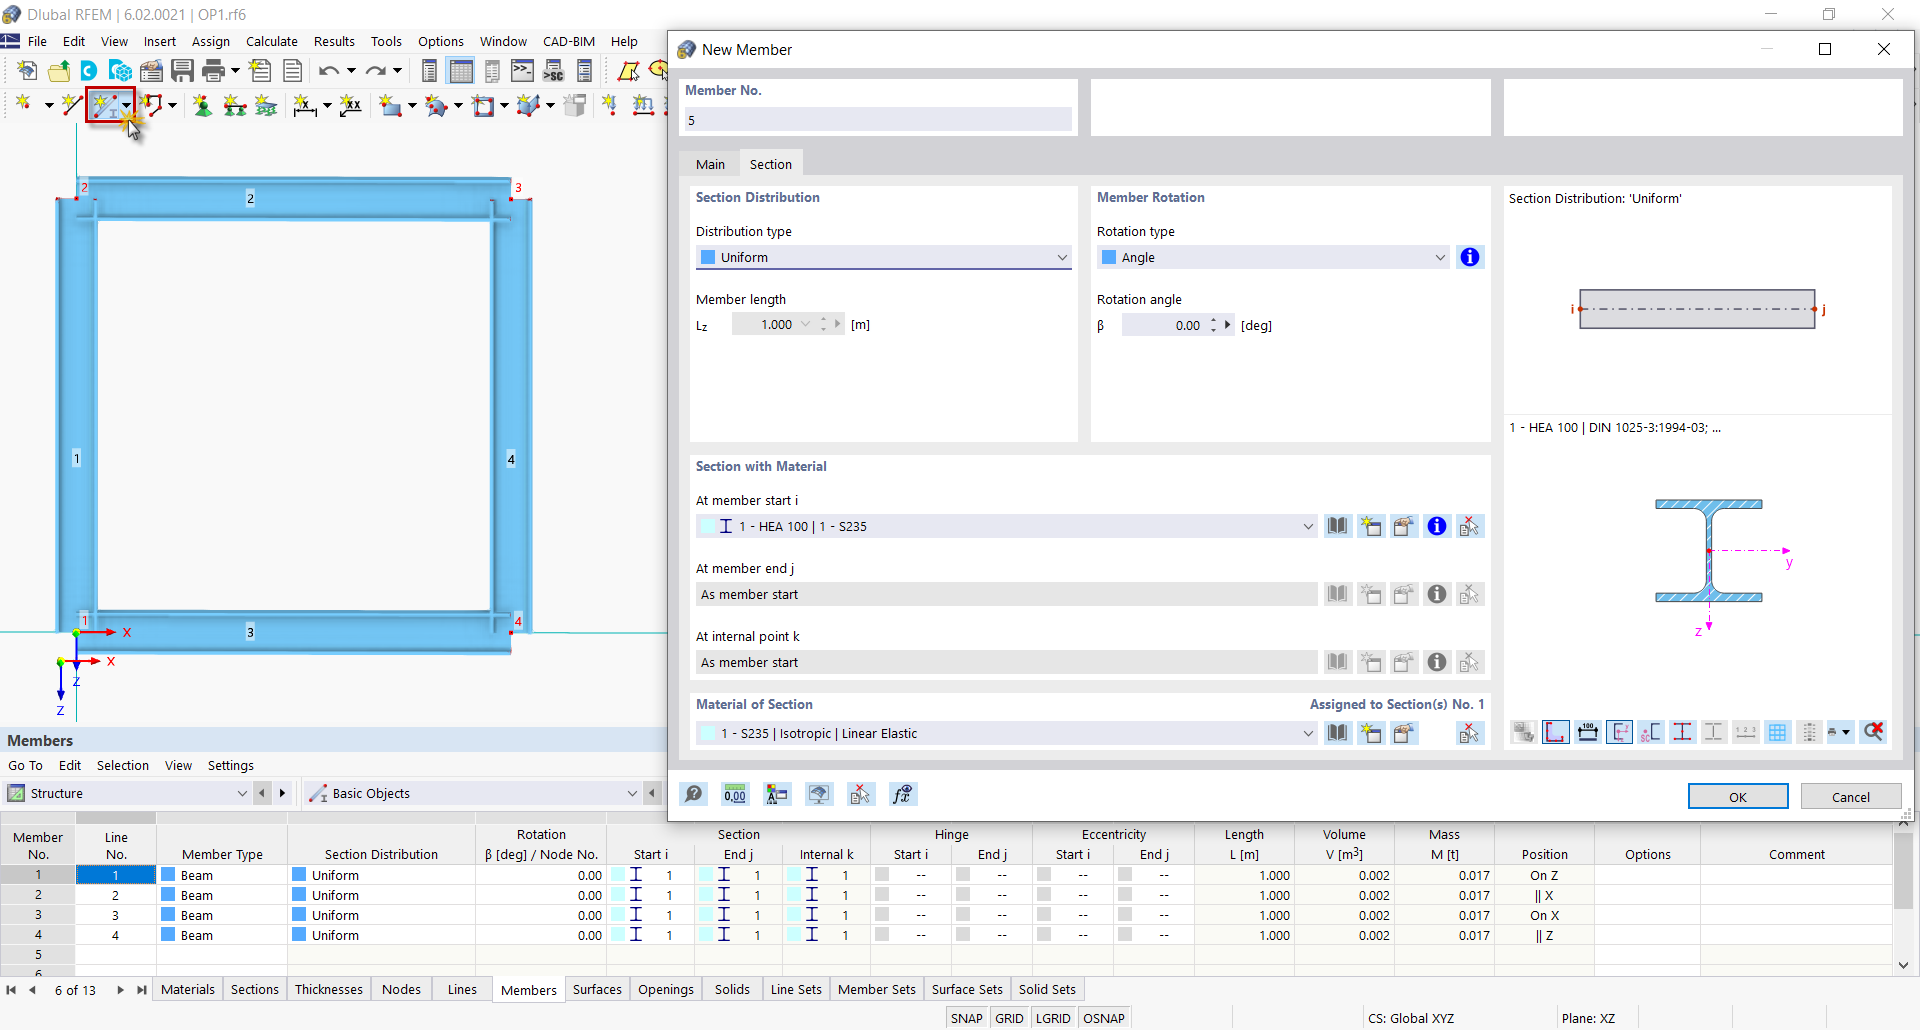The height and width of the screenshot is (1030, 1920).
Task: Toggle the section outline display icon in preview
Action: [x=1556, y=732]
